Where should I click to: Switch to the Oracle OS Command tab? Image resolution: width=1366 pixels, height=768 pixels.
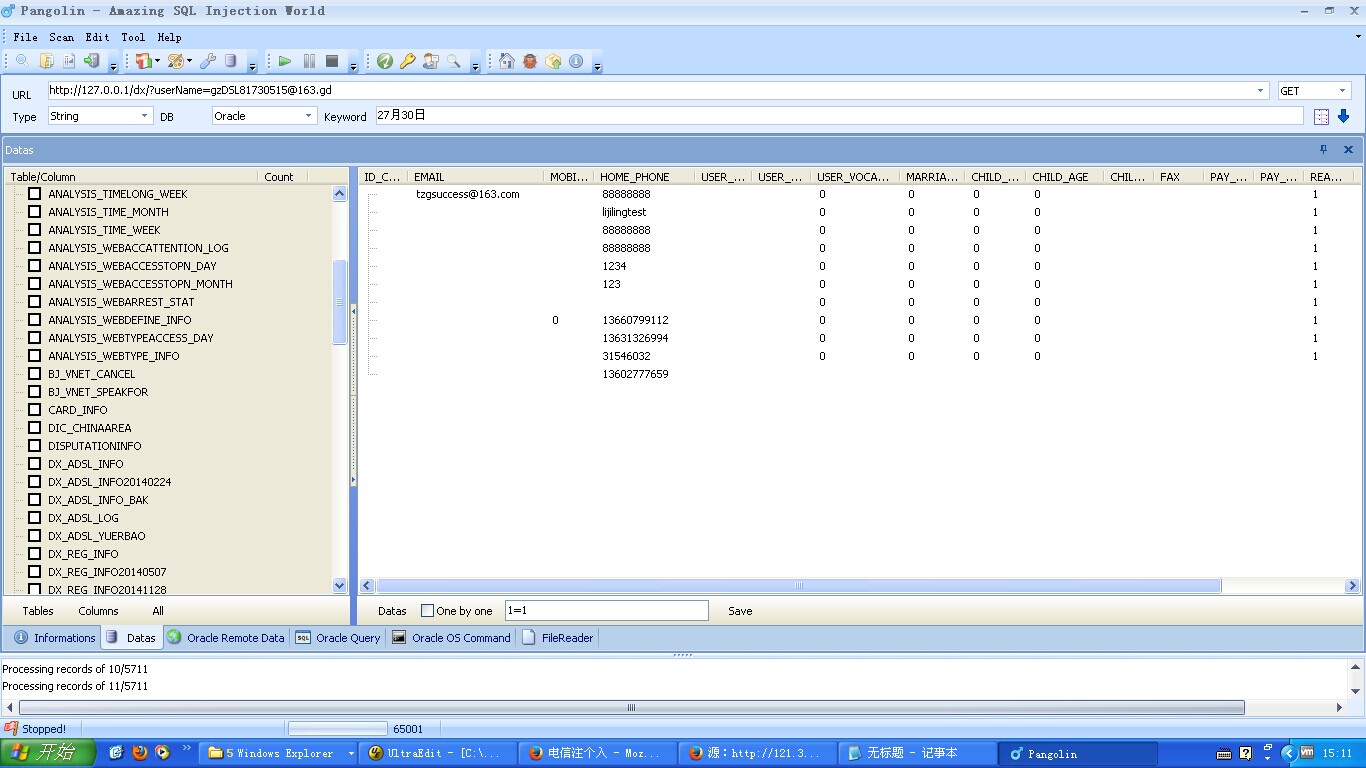(x=451, y=638)
